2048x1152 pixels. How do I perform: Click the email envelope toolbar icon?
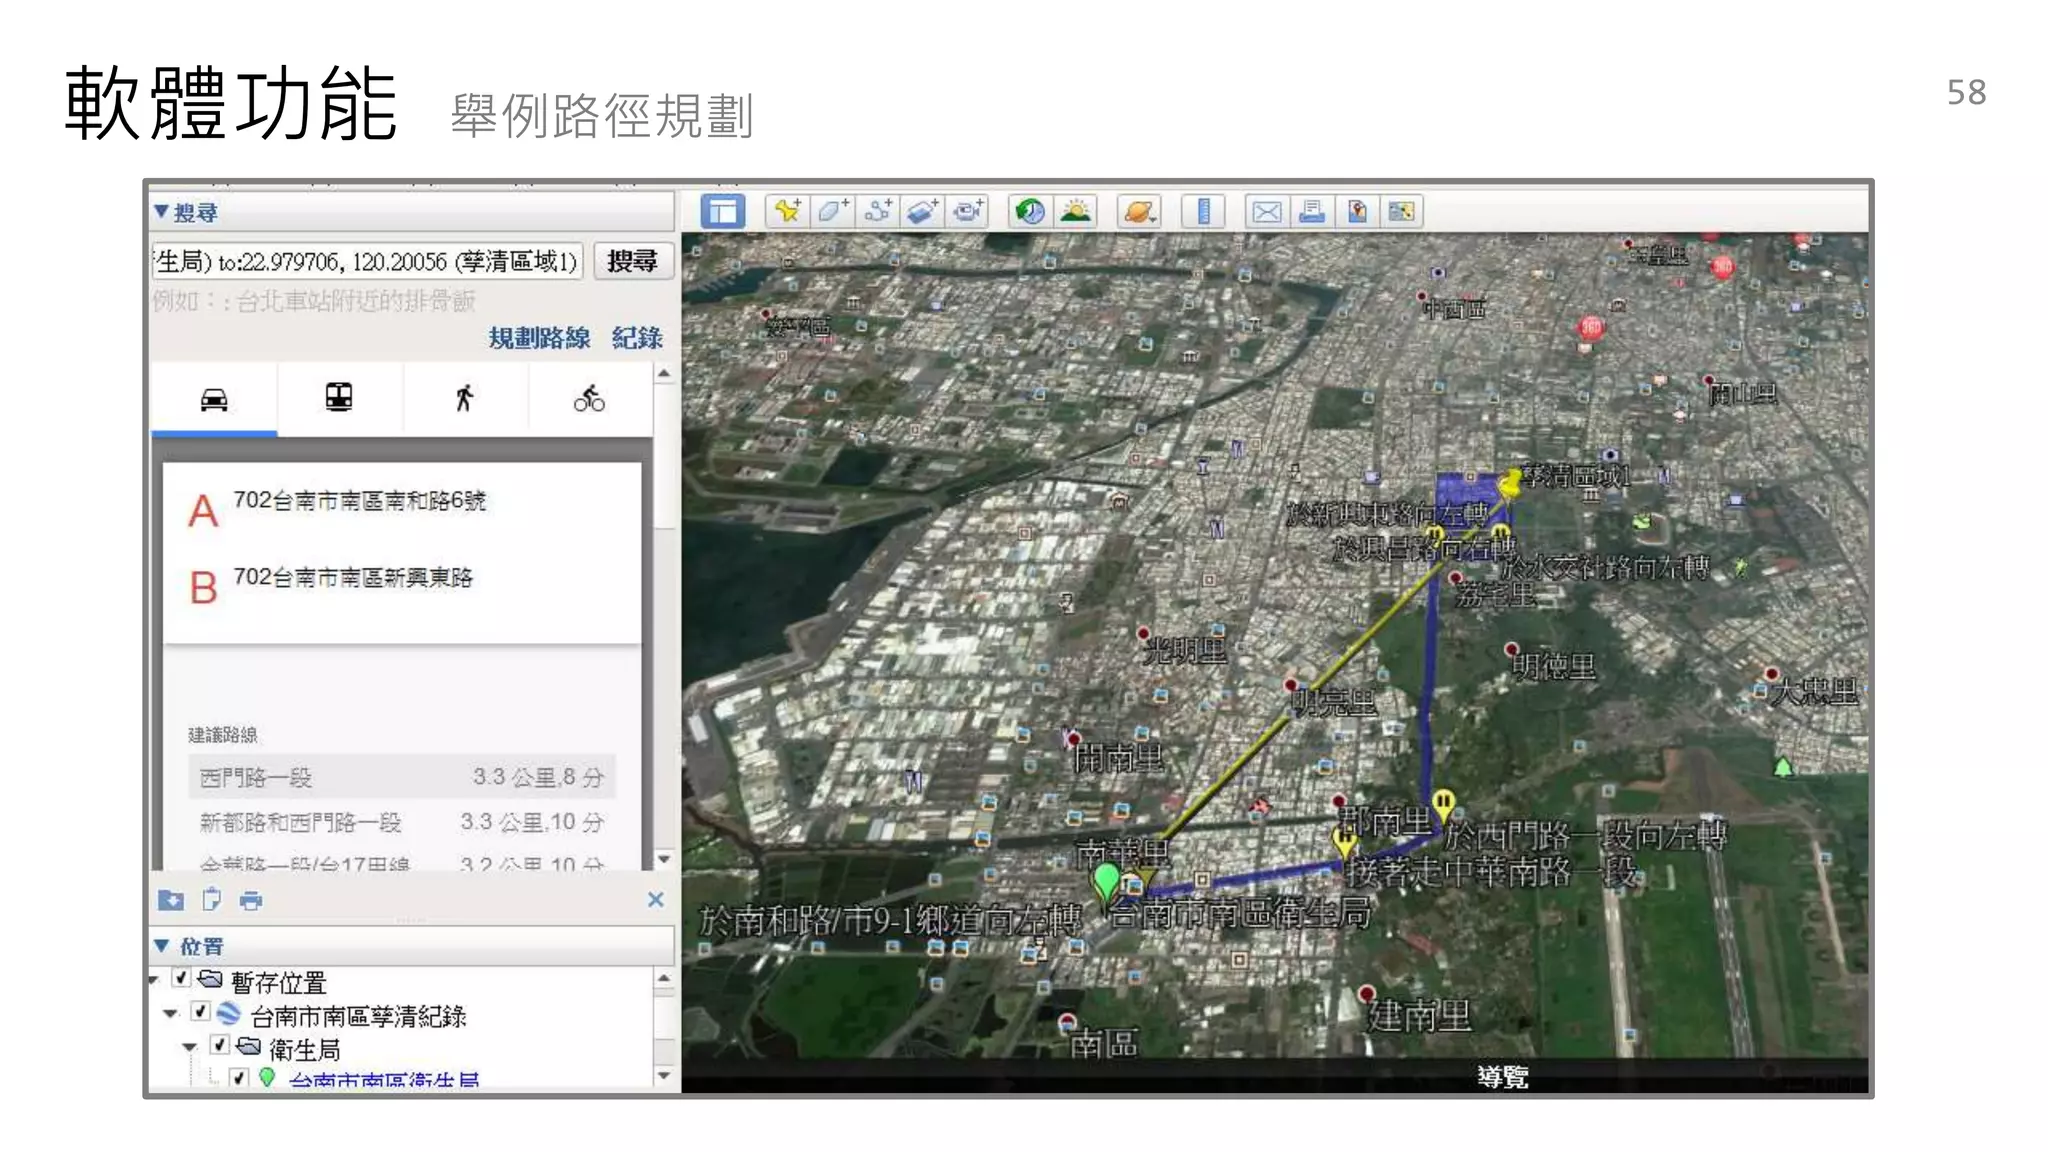(x=1266, y=211)
